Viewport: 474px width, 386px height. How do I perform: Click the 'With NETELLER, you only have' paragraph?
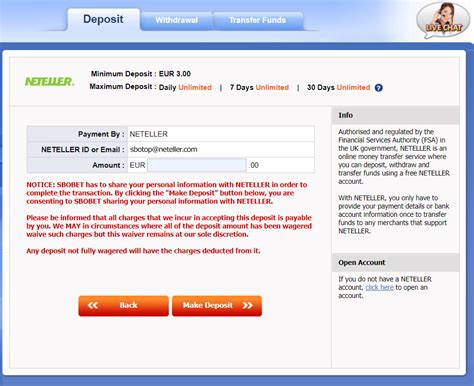(x=394, y=214)
